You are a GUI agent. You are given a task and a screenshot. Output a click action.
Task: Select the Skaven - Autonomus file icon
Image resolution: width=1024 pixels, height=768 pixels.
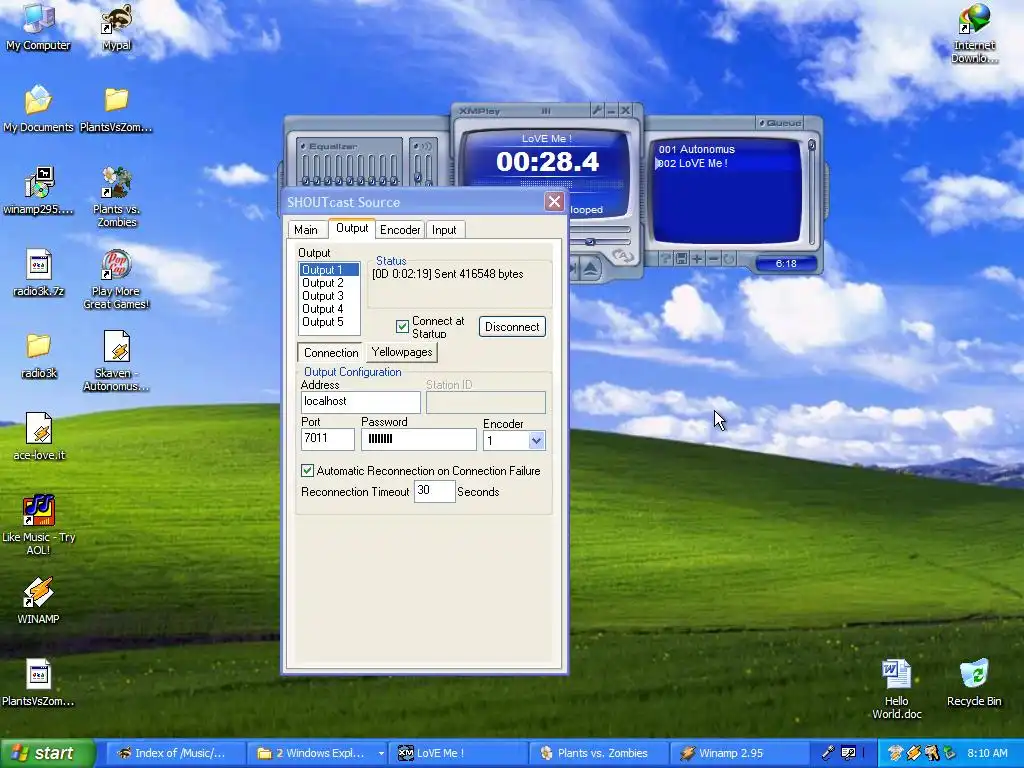tap(116, 360)
